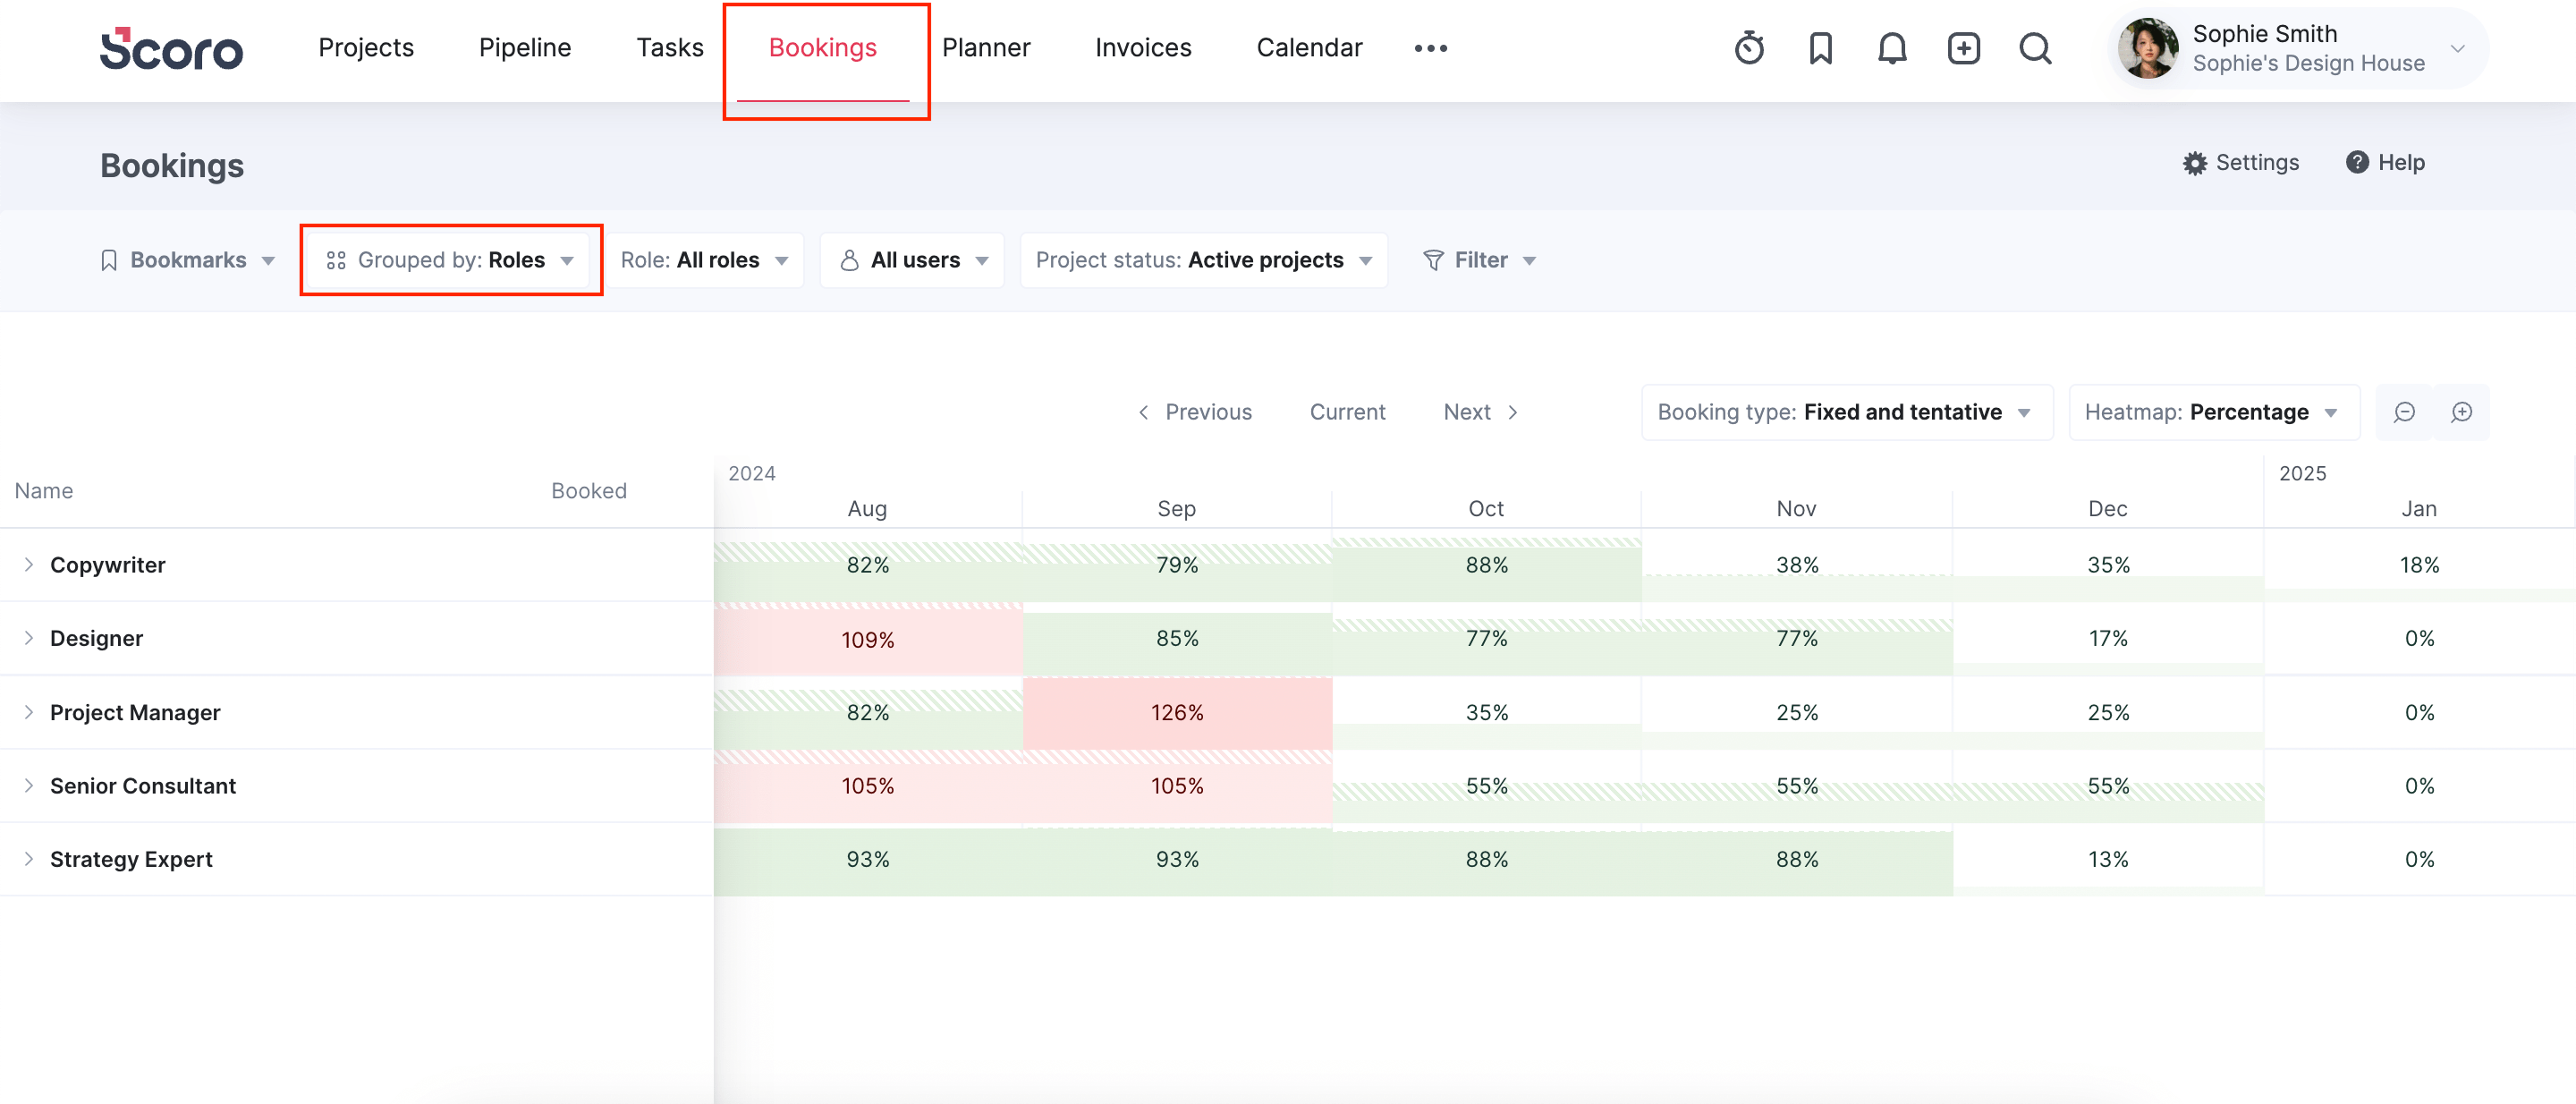Click the Nov month header
Viewport: 2576px width, 1104px height.
(1796, 508)
